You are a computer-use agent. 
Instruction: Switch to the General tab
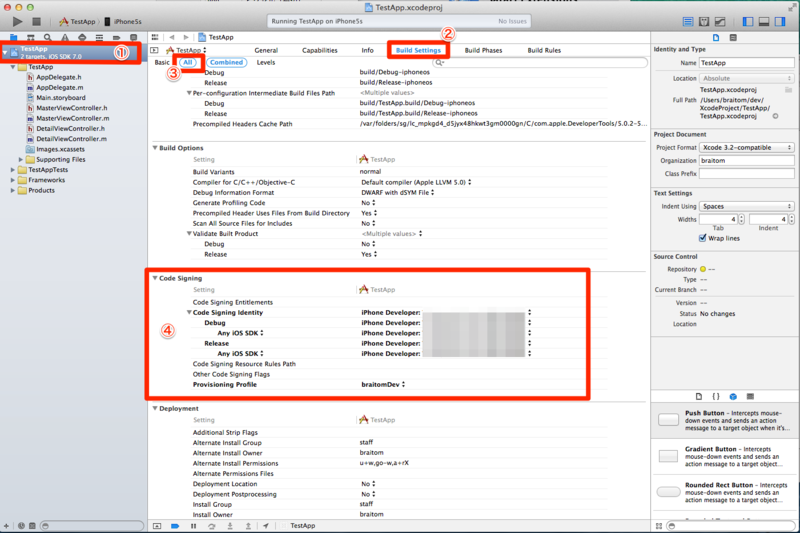[x=266, y=50]
